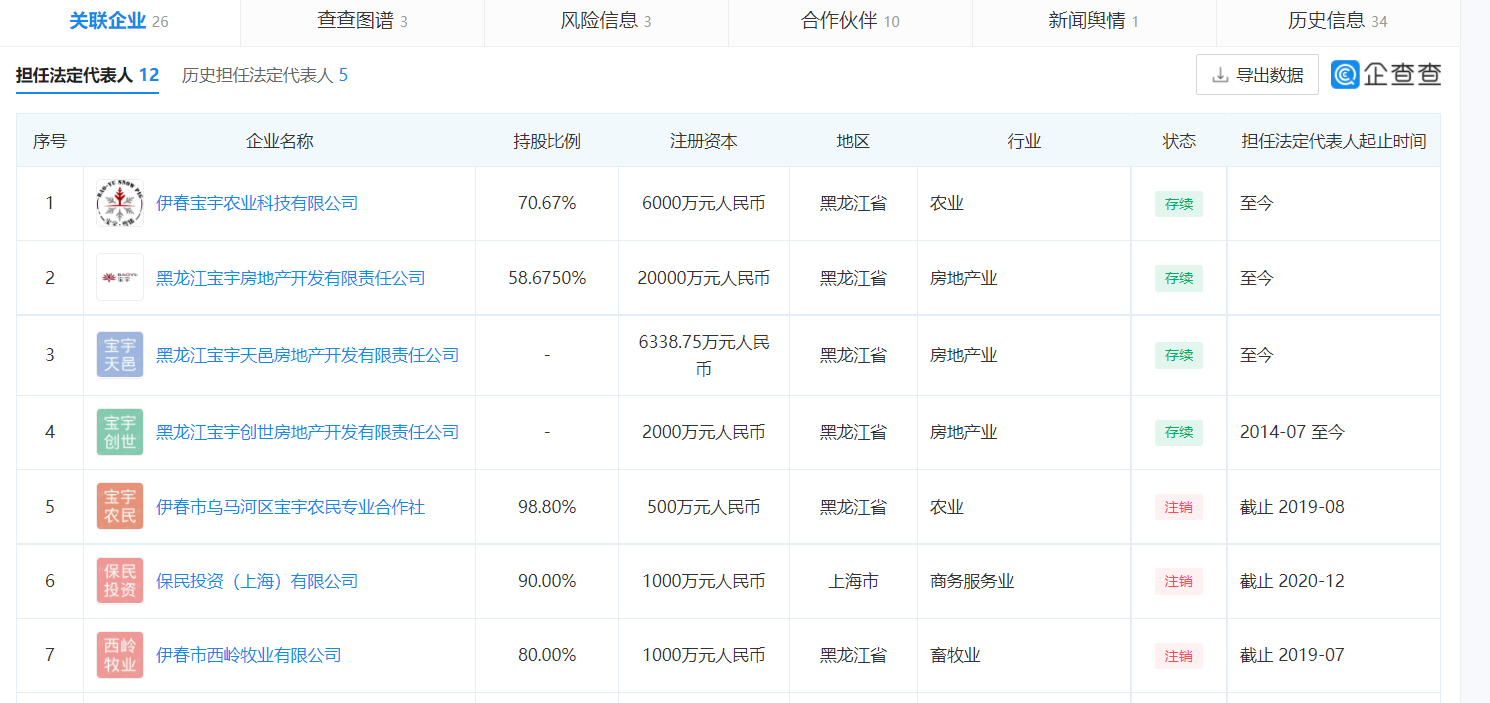
Task: Click the 保民投资 company avatar
Action: [x=120, y=581]
